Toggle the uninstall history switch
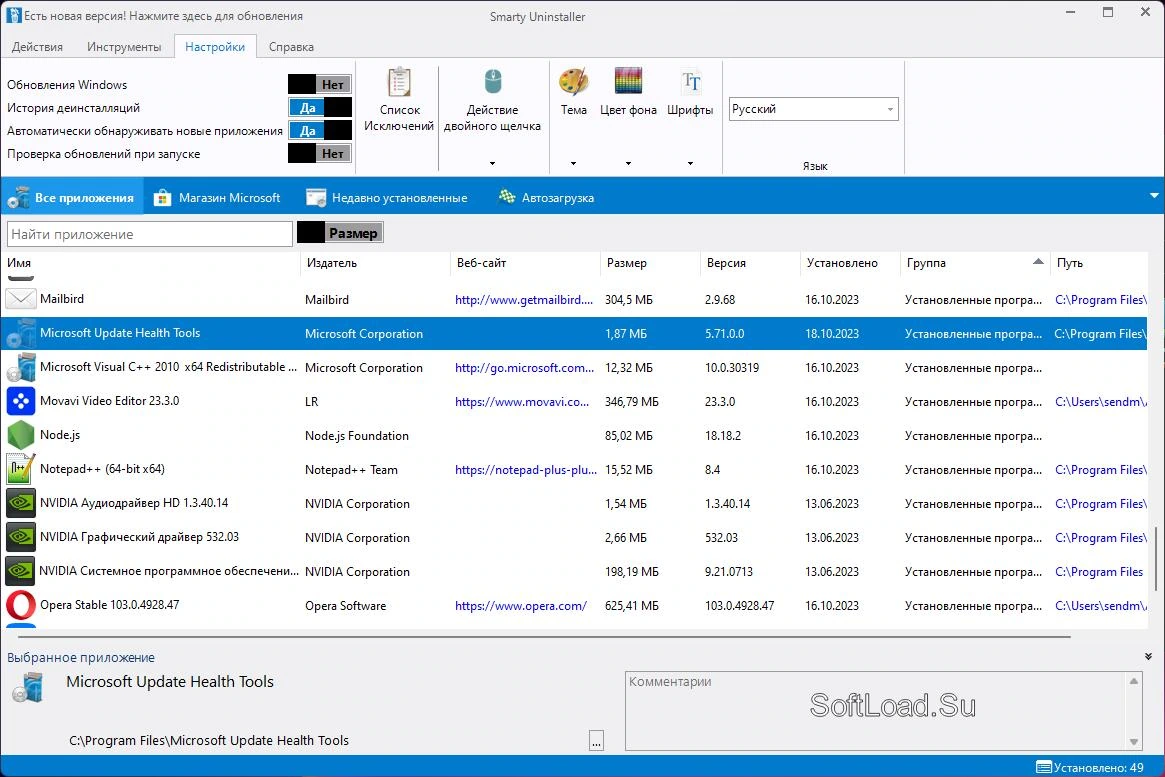 pyautogui.click(x=319, y=108)
